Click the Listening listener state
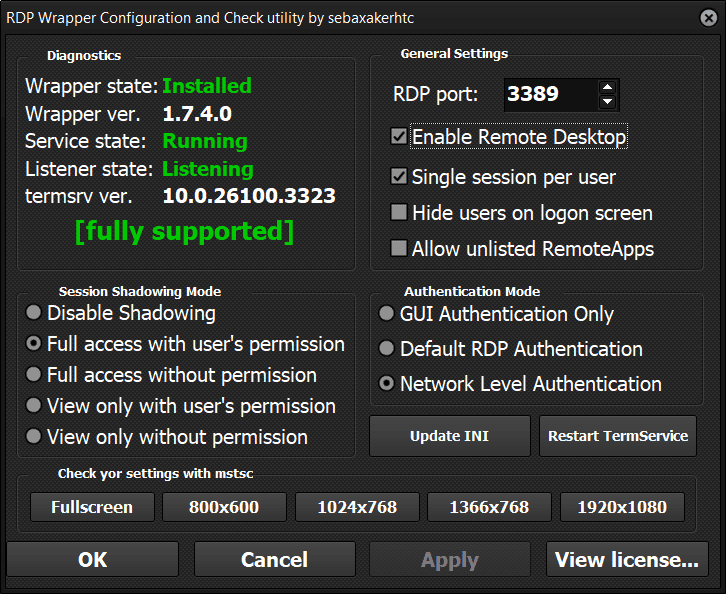 coord(208,169)
